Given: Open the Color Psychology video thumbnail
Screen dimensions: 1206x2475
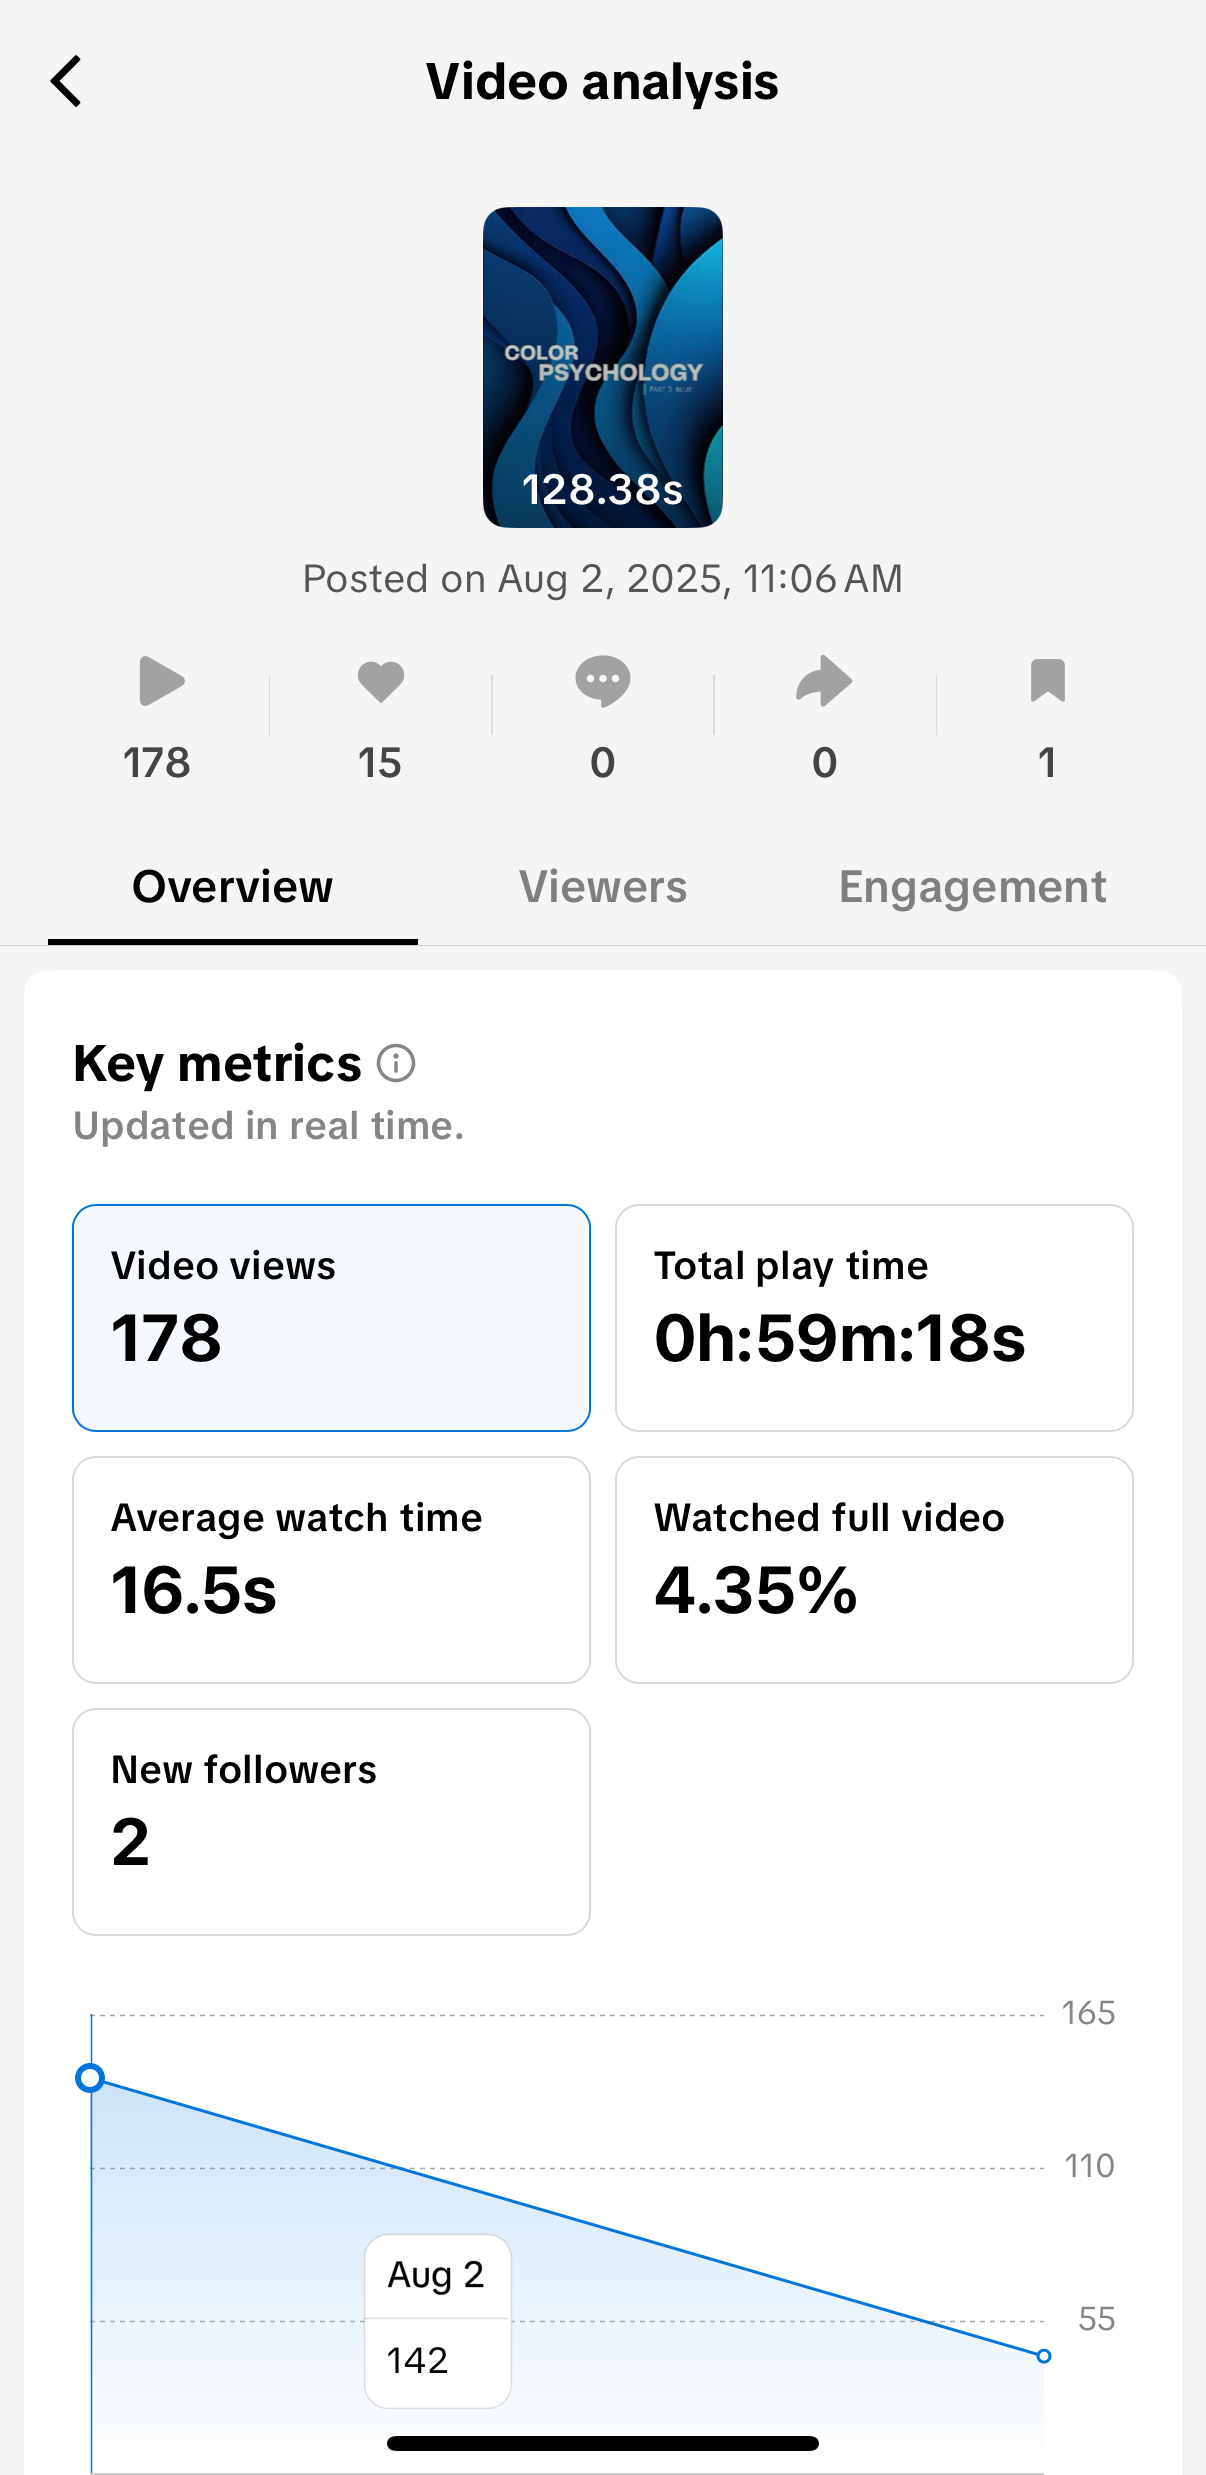Looking at the screenshot, I should (602, 367).
